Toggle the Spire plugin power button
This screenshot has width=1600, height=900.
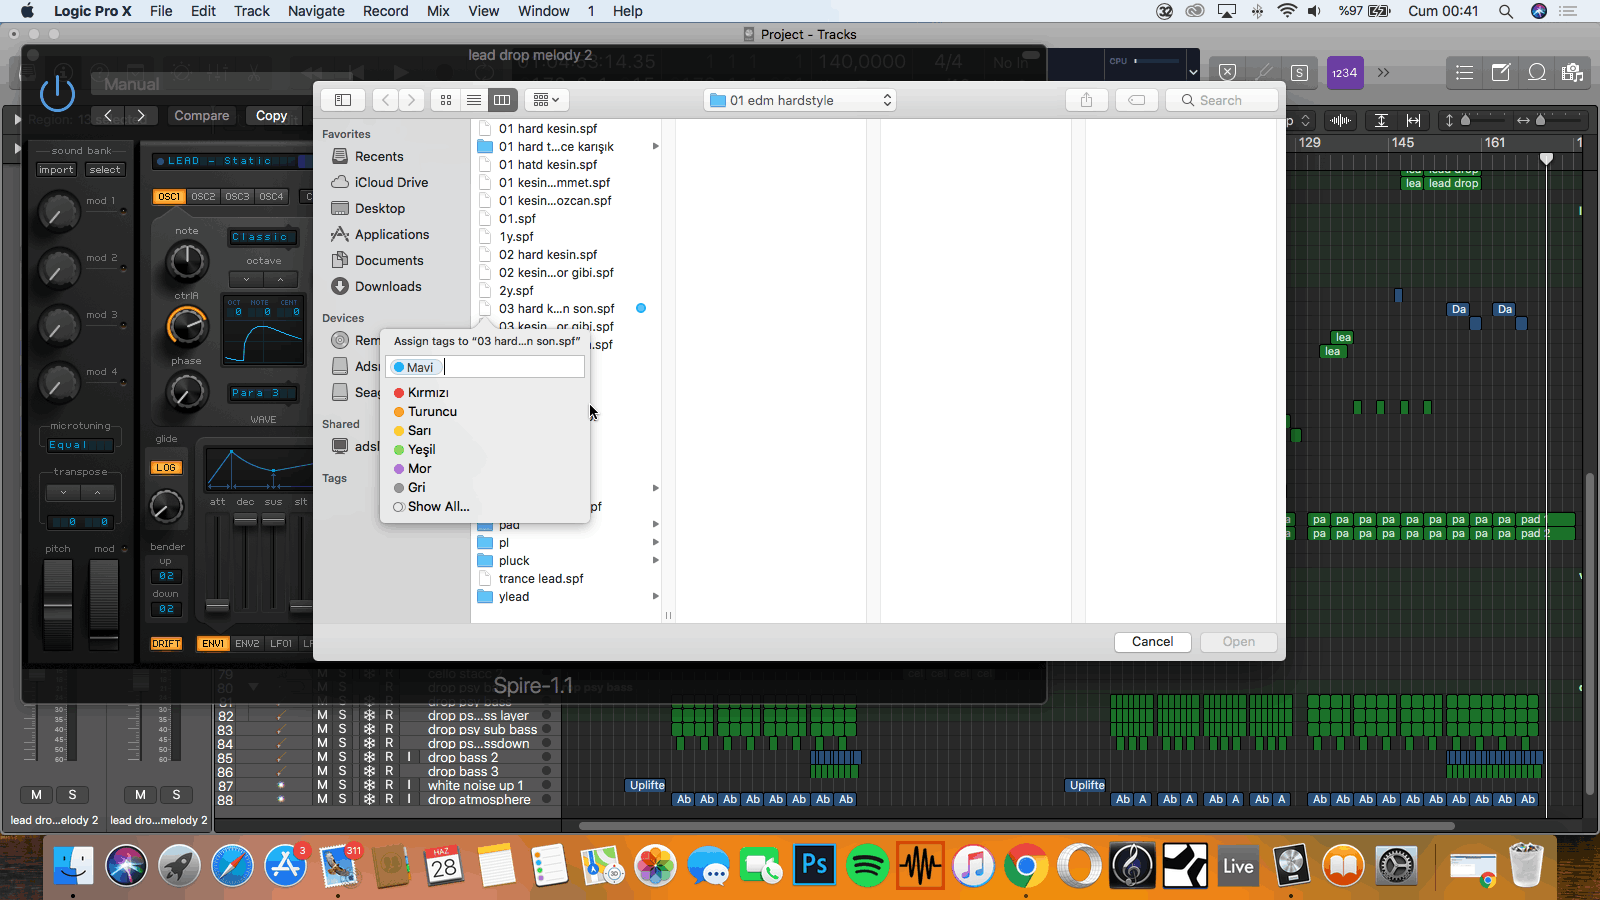[x=57, y=92]
